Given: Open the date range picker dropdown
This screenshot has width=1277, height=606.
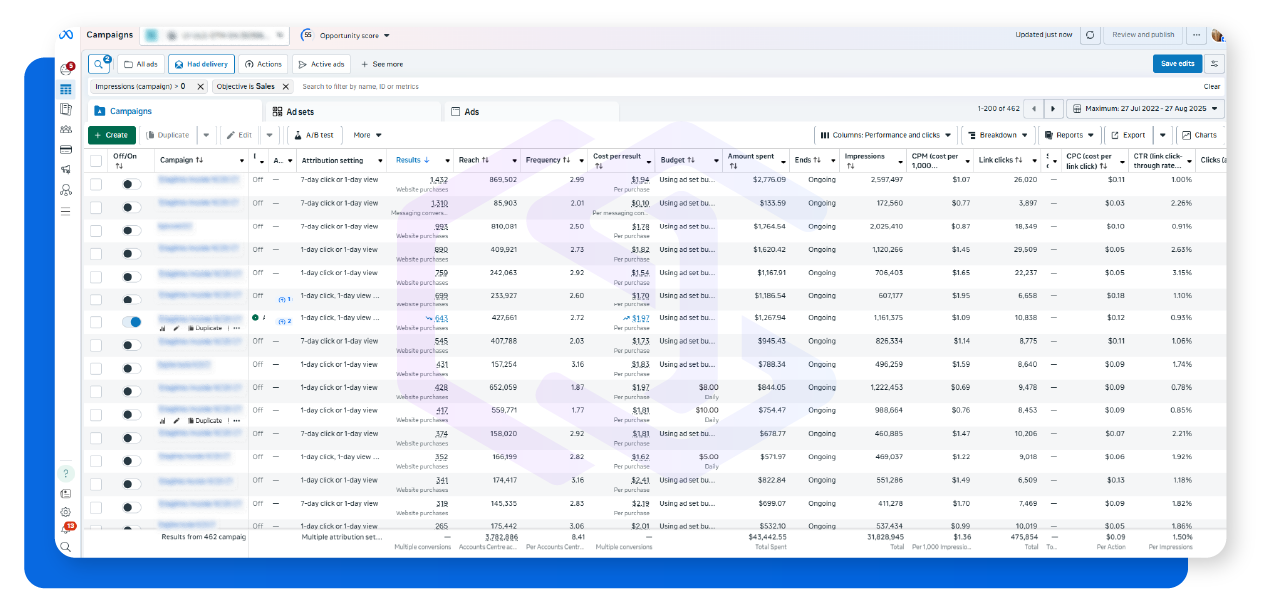Looking at the screenshot, I should click(x=1145, y=108).
